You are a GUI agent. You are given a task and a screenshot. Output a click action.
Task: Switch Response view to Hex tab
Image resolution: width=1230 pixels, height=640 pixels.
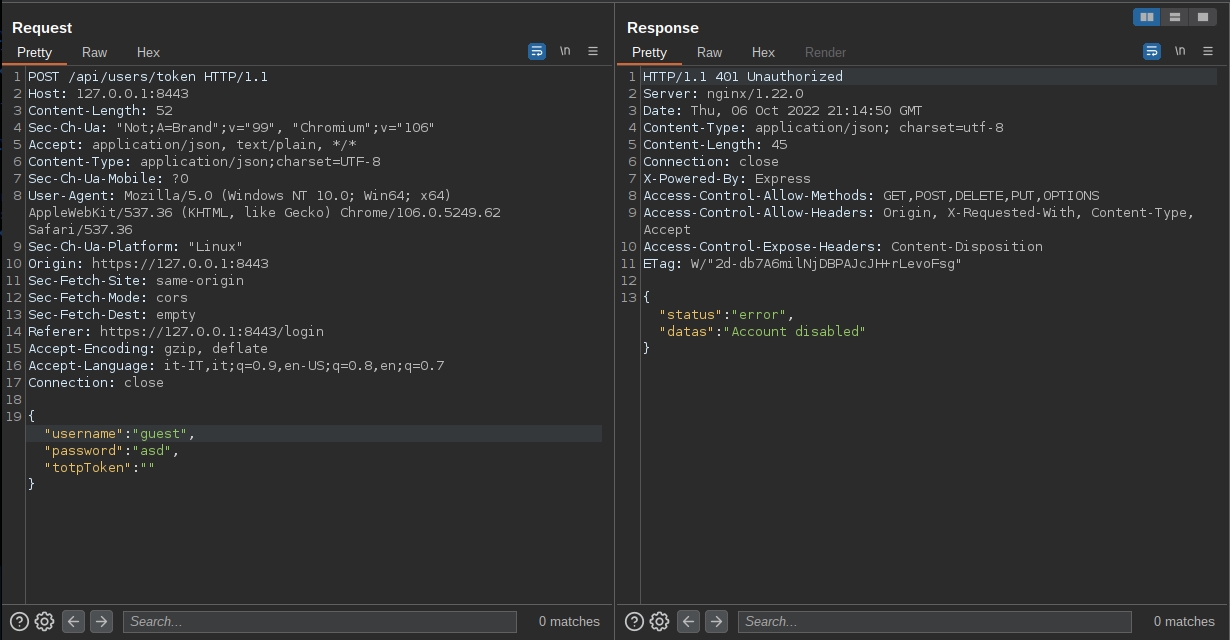[763, 52]
